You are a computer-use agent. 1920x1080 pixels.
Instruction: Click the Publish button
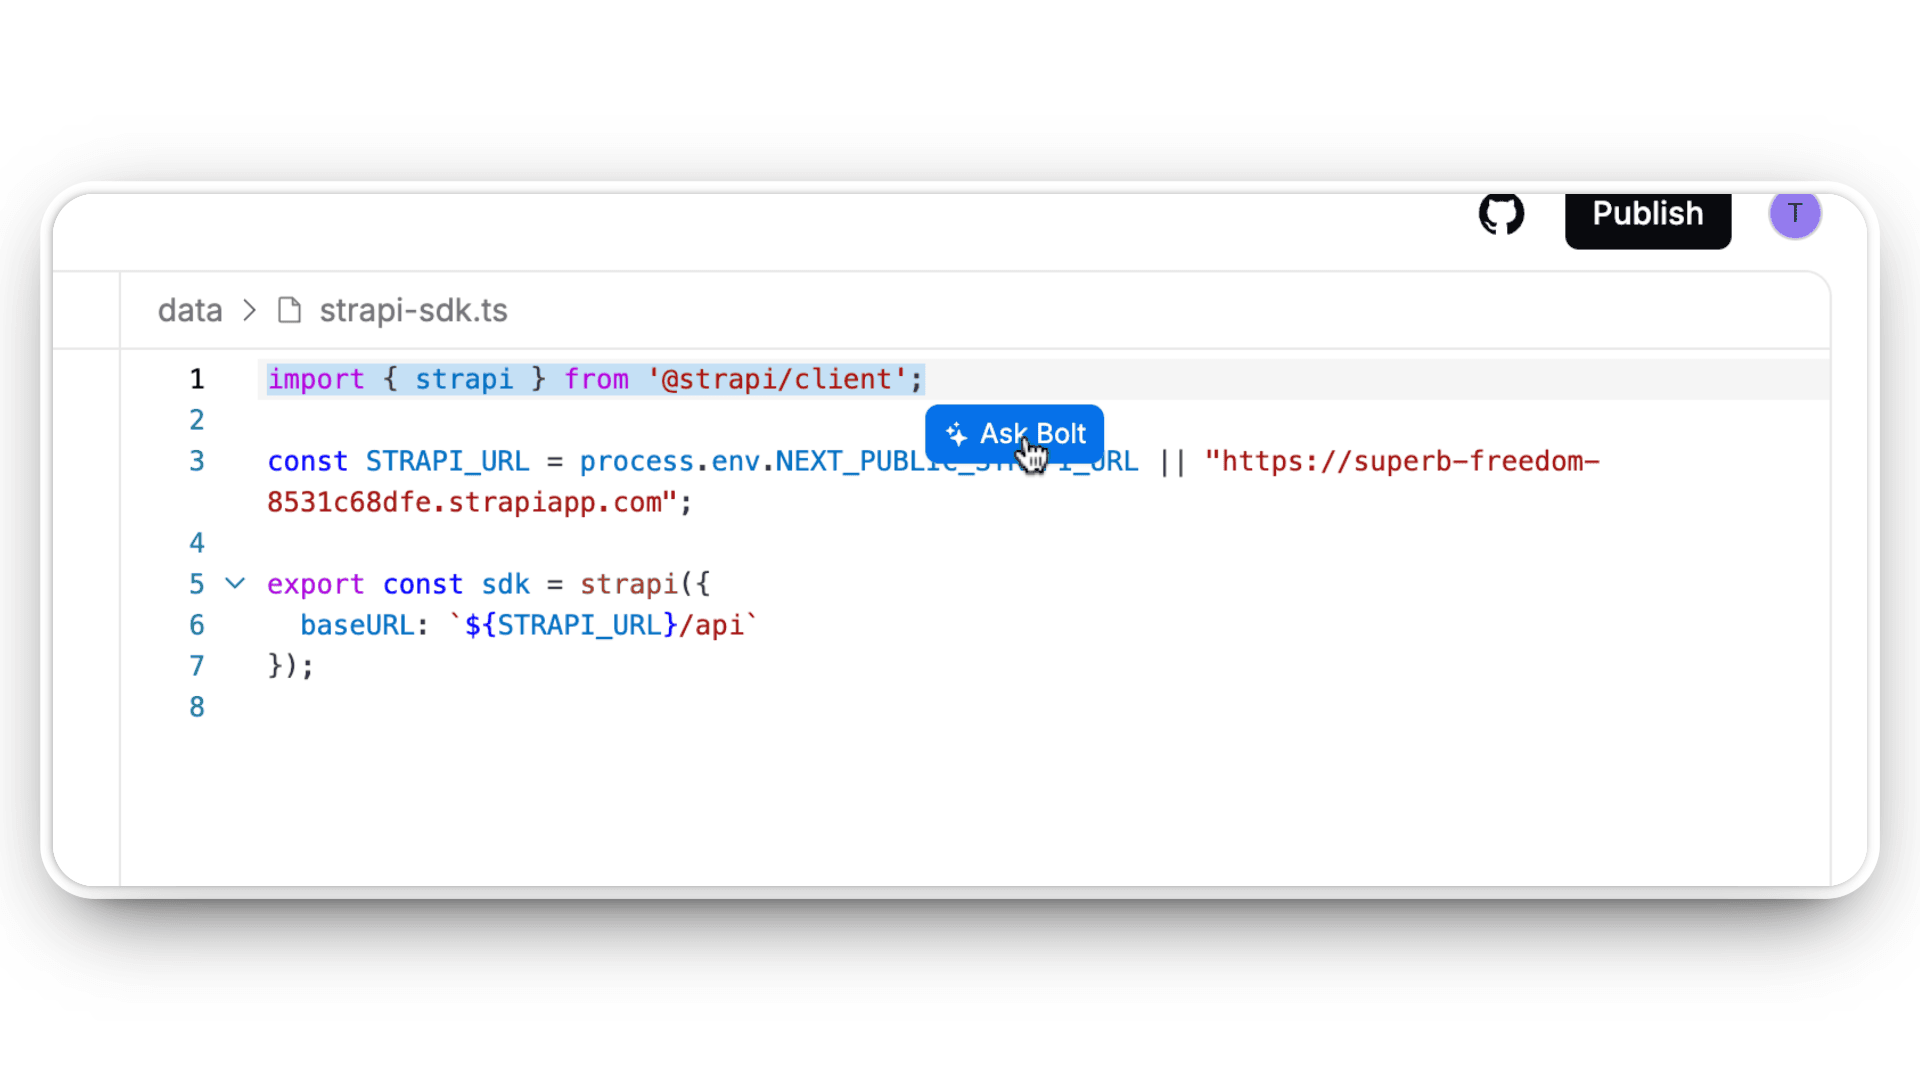pos(1648,215)
